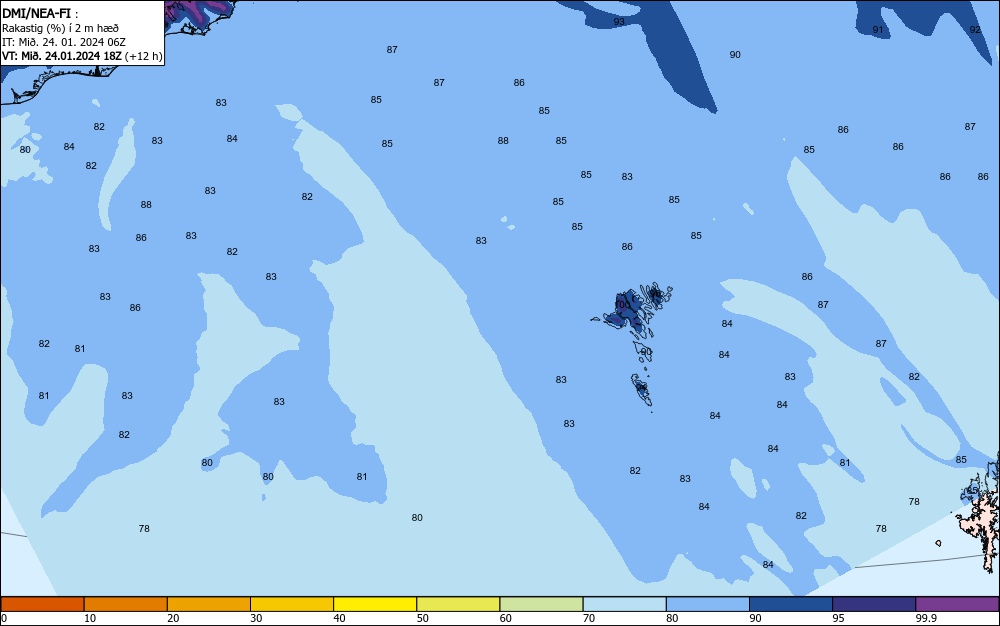Pick the golden 30–40 legend swatch

point(292,604)
